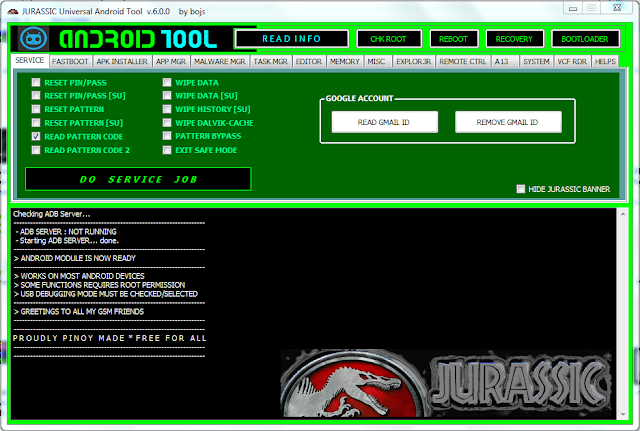Select PATTERN BYPASS checkbox
The height and width of the screenshot is (431, 640).
pos(167,136)
